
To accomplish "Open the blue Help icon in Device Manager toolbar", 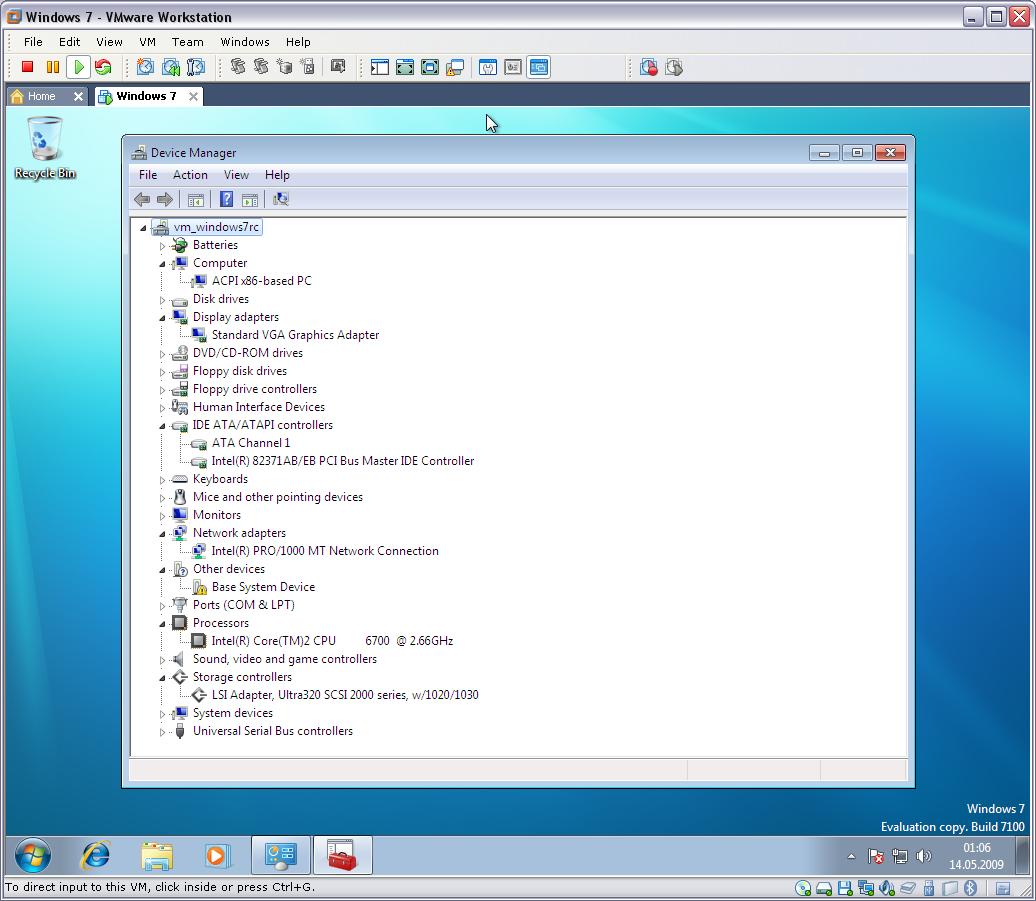I will pos(226,199).
